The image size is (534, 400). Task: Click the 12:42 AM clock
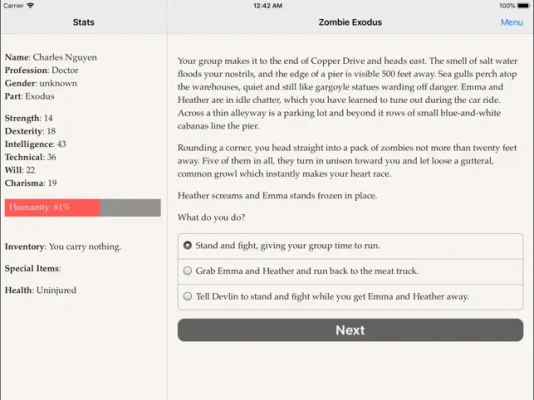[x=268, y=5]
